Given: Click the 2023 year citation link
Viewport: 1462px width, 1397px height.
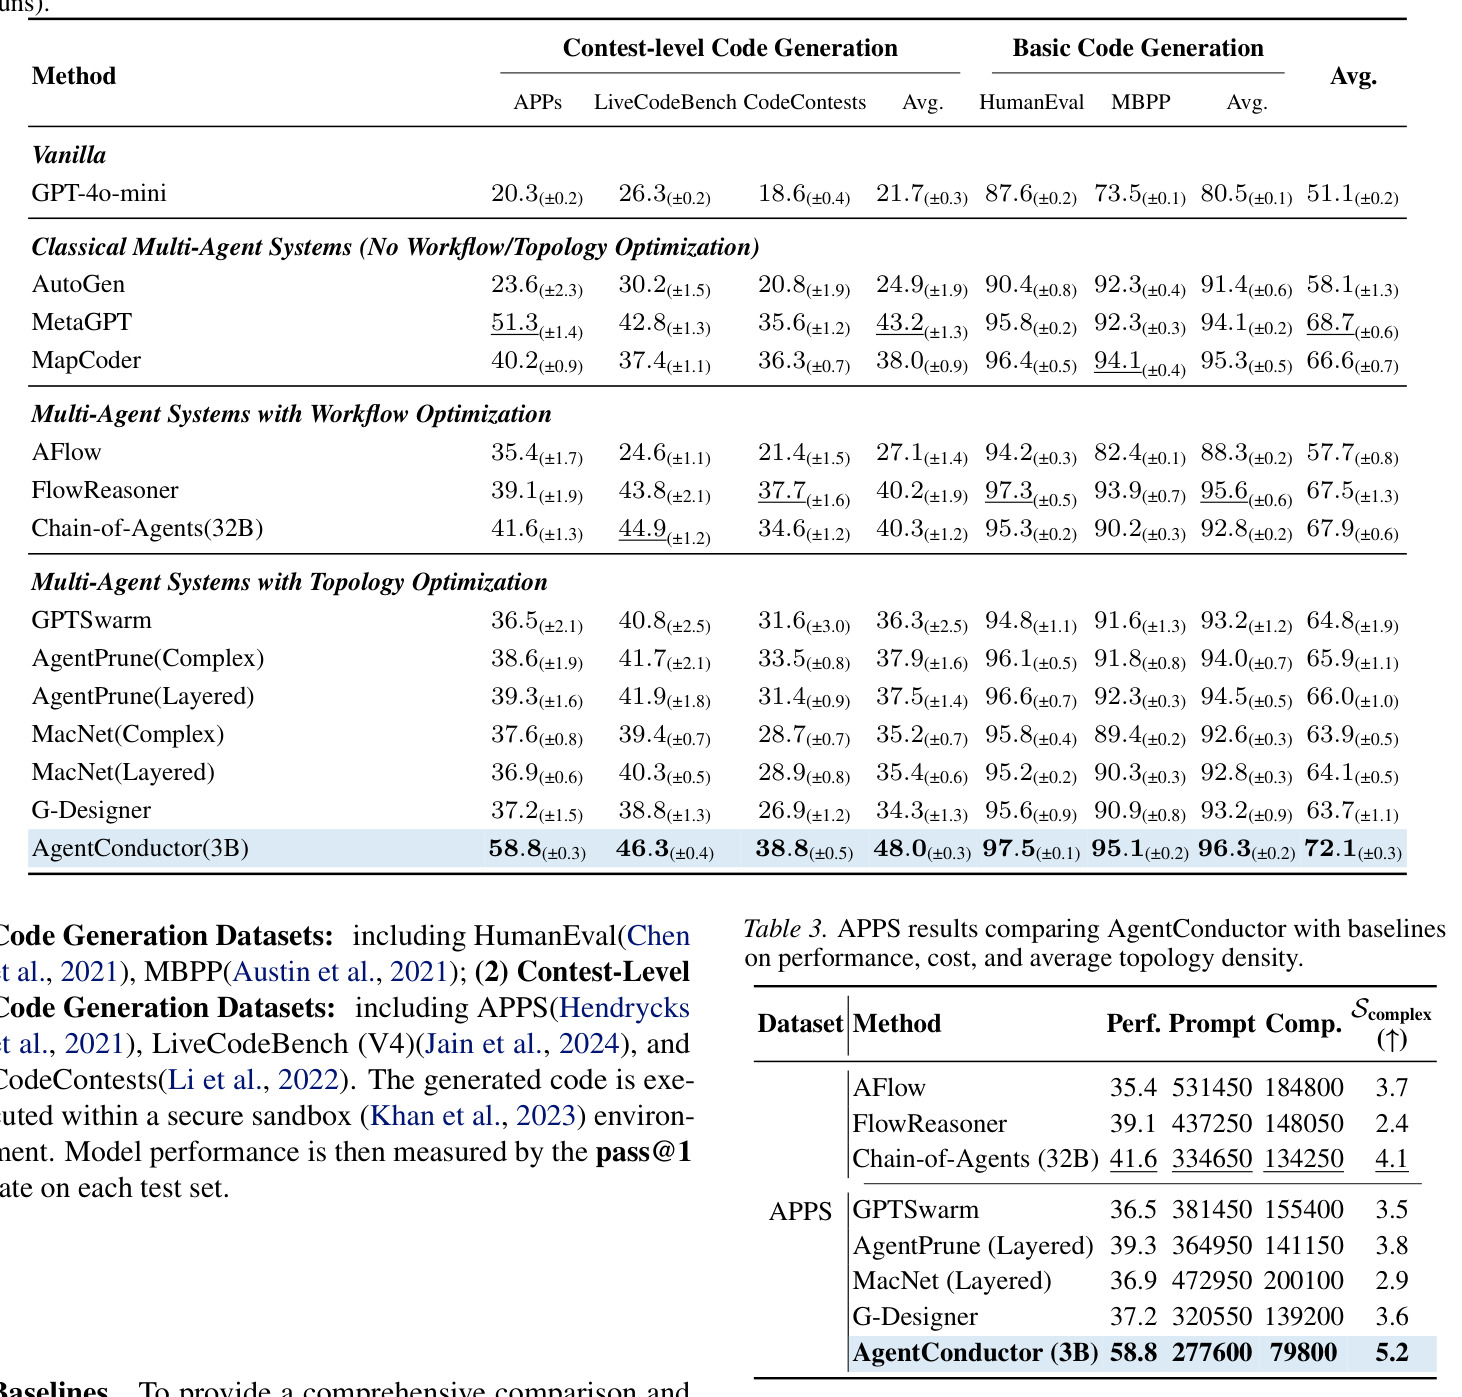Looking at the screenshot, I should [x=546, y=1116].
